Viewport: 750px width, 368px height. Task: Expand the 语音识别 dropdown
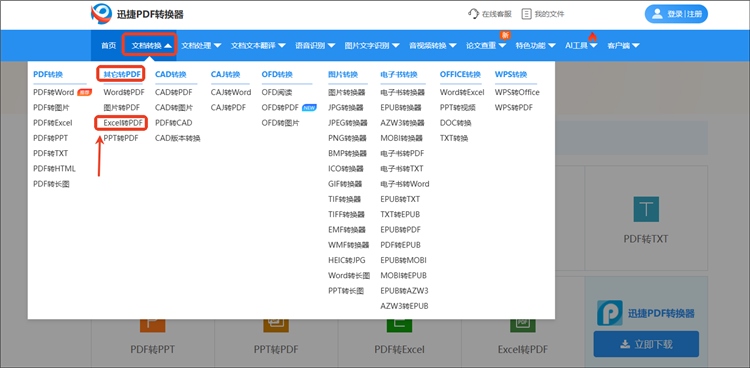point(315,45)
